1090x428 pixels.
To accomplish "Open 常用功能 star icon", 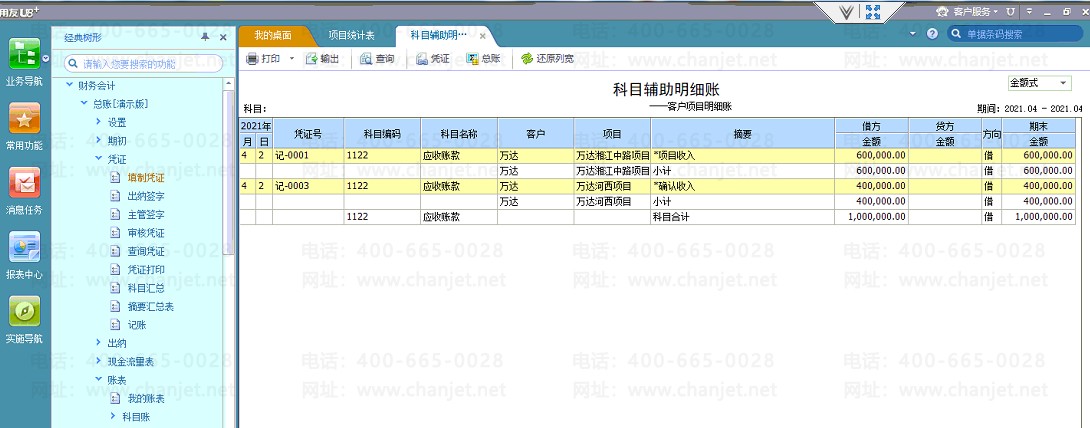I will pos(24,118).
